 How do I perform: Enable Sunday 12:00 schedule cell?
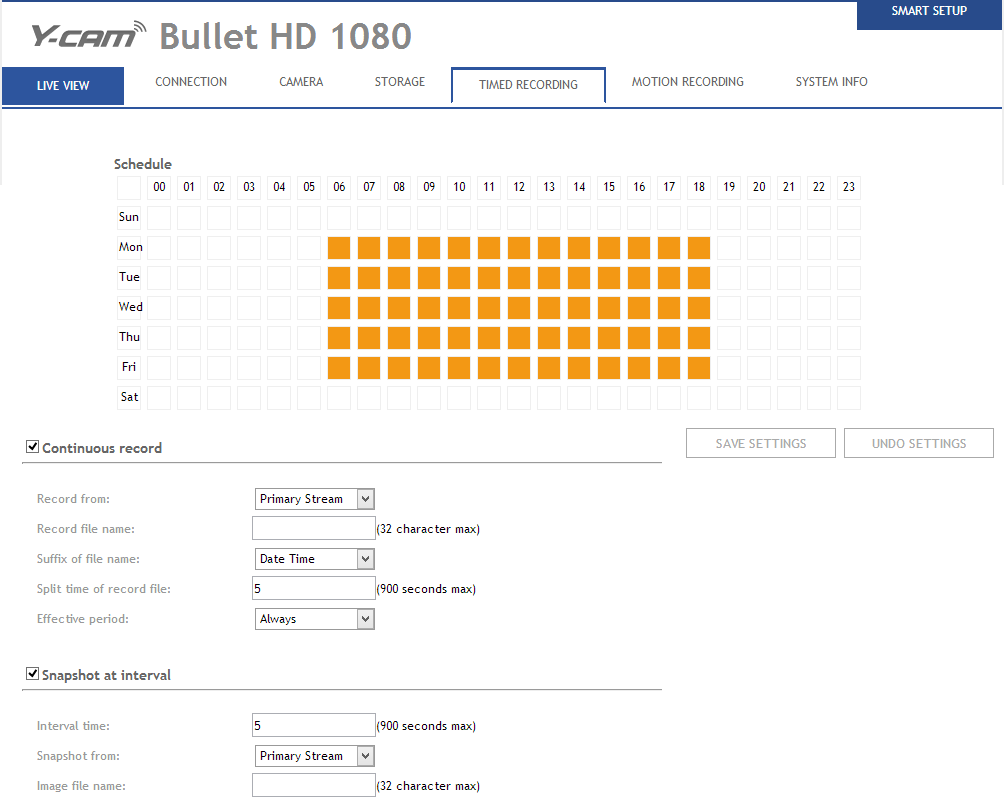519,218
